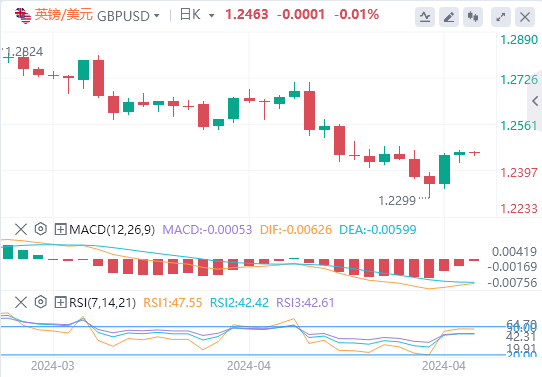Image resolution: width=542 pixels, height=377 pixels.
Task: Click the -0.00169 MACD axis label
Action: click(513, 267)
